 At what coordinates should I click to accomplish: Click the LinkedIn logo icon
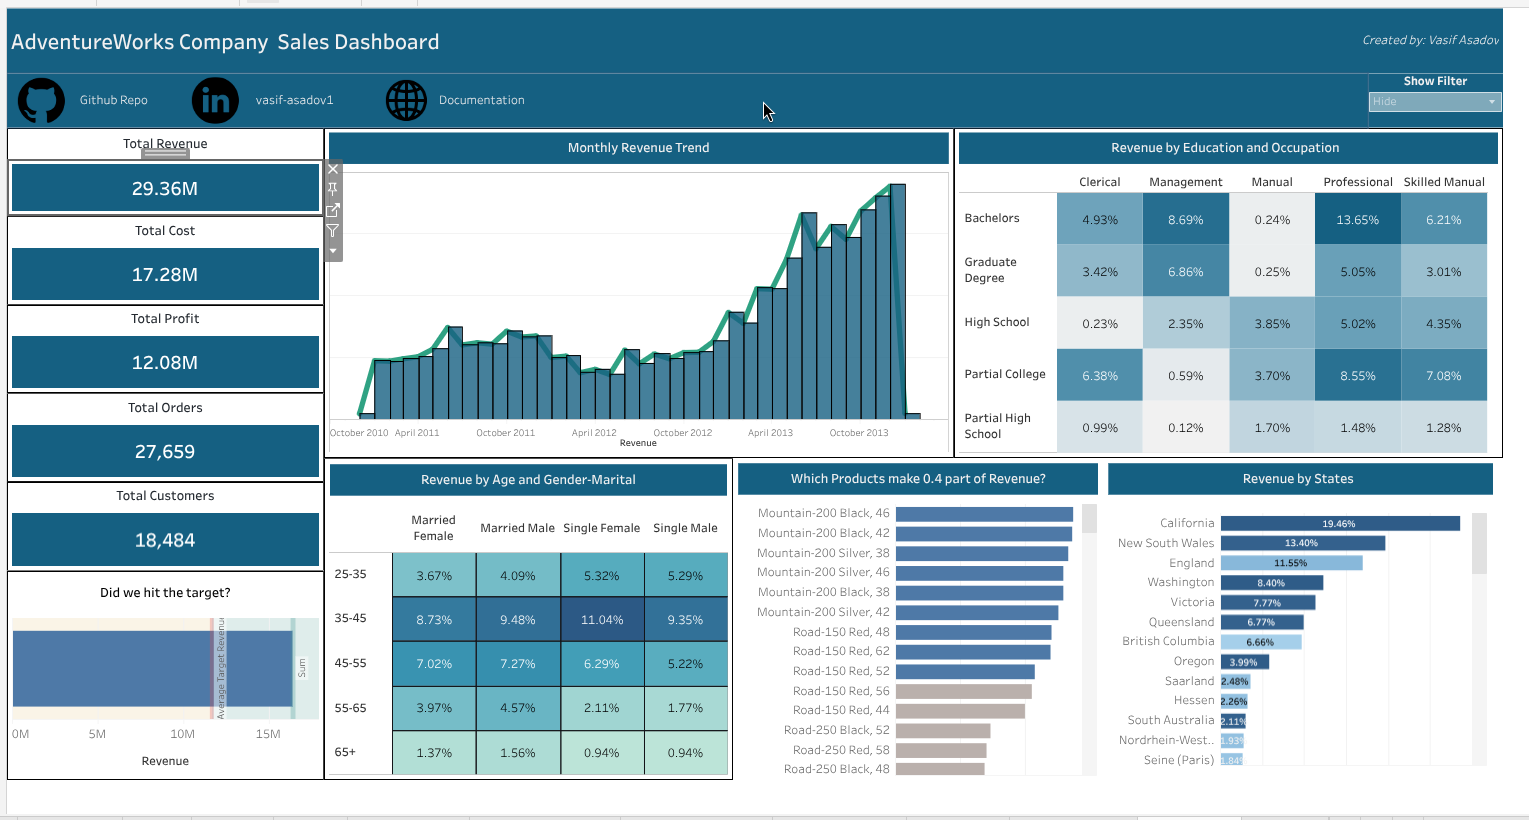click(x=215, y=100)
